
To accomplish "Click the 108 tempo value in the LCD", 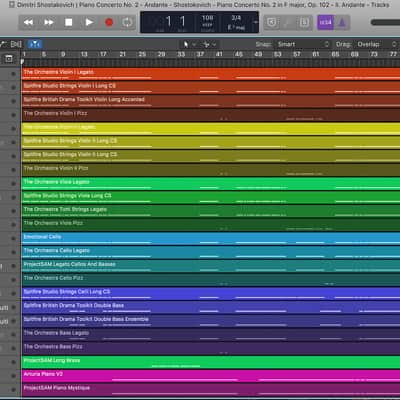I will point(207,18).
